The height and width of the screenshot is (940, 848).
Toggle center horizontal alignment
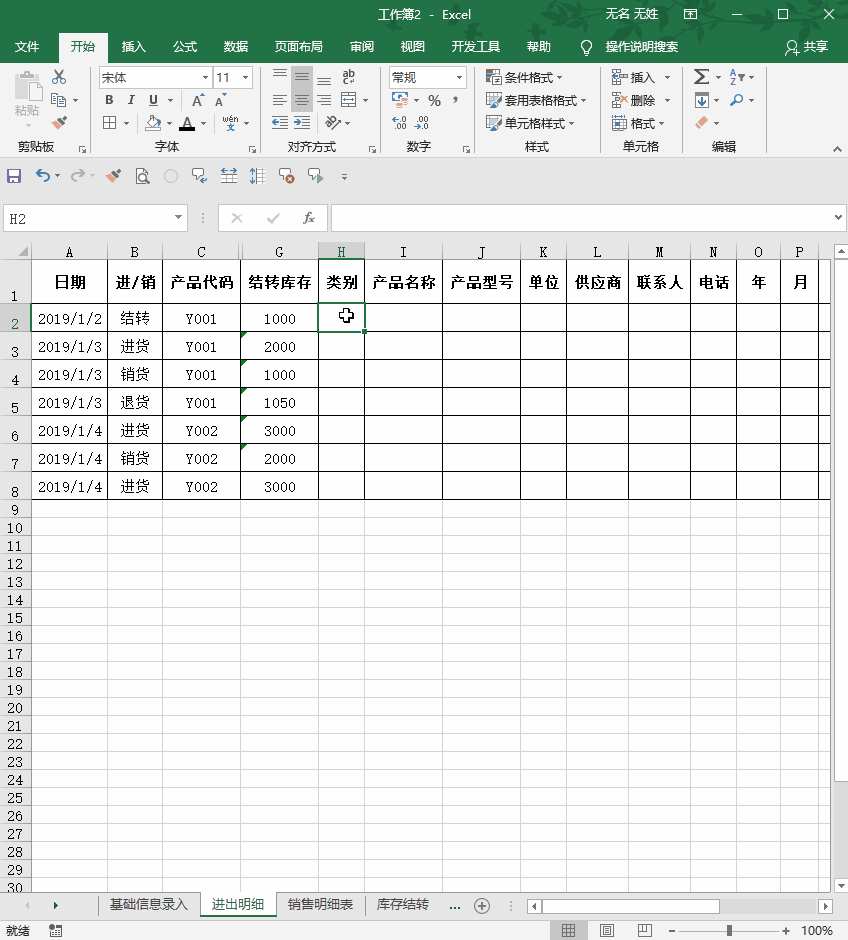click(x=302, y=100)
